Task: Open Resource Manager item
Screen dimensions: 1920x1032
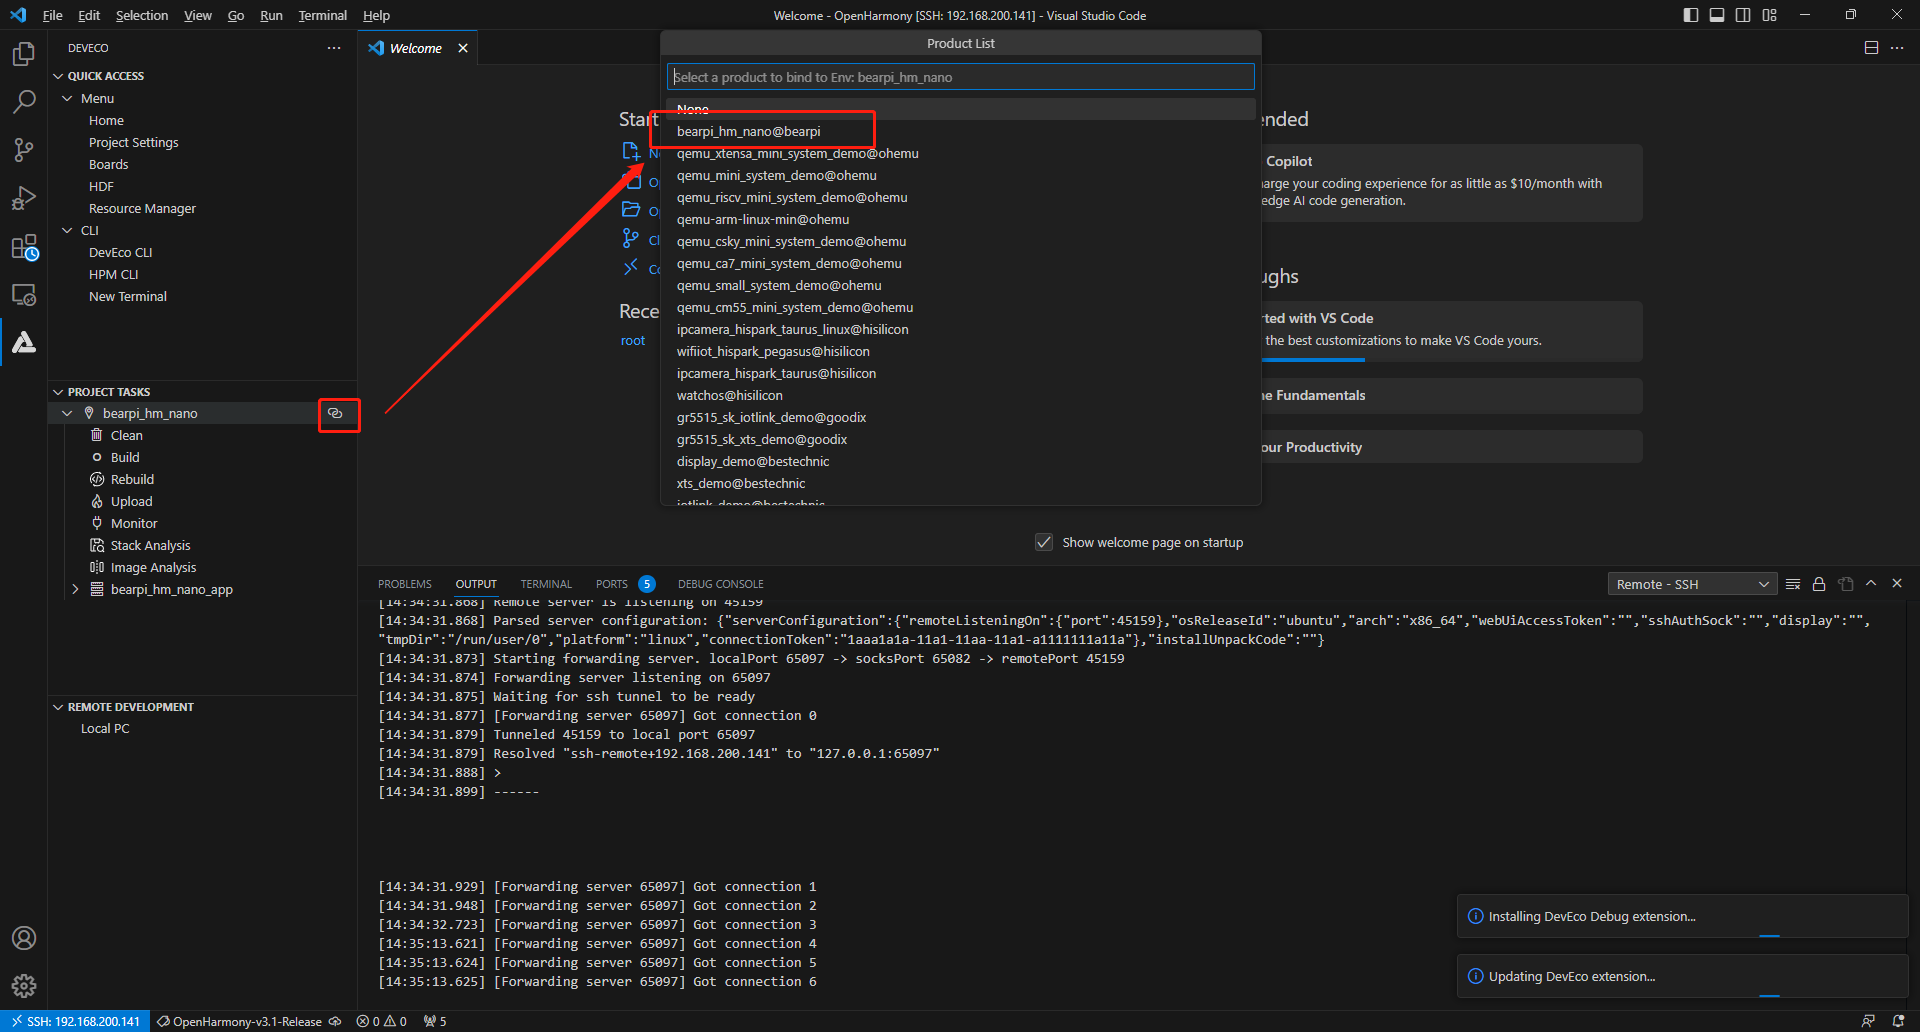Action: 142,208
